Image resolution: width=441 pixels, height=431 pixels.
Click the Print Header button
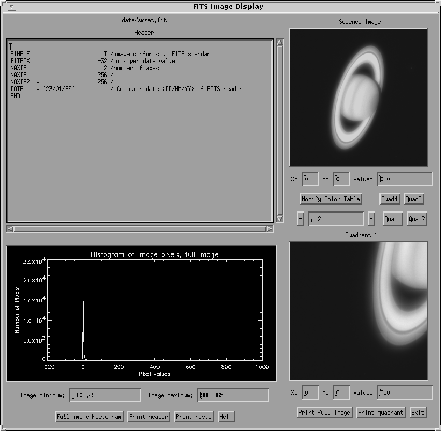click(x=149, y=417)
